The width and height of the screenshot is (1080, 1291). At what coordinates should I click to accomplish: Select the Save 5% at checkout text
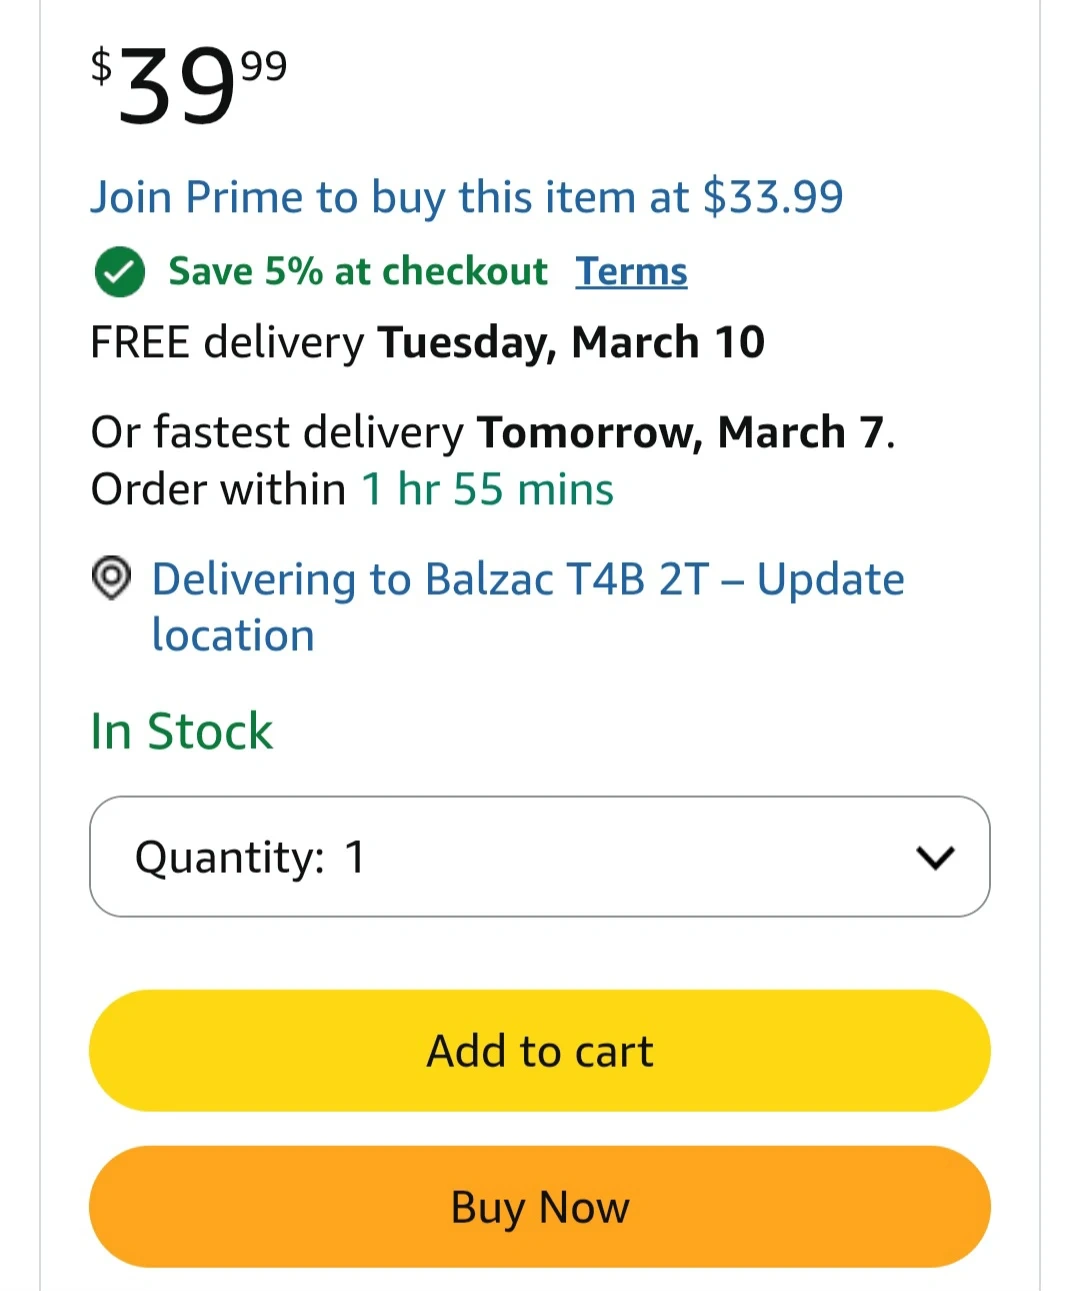[357, 272]
